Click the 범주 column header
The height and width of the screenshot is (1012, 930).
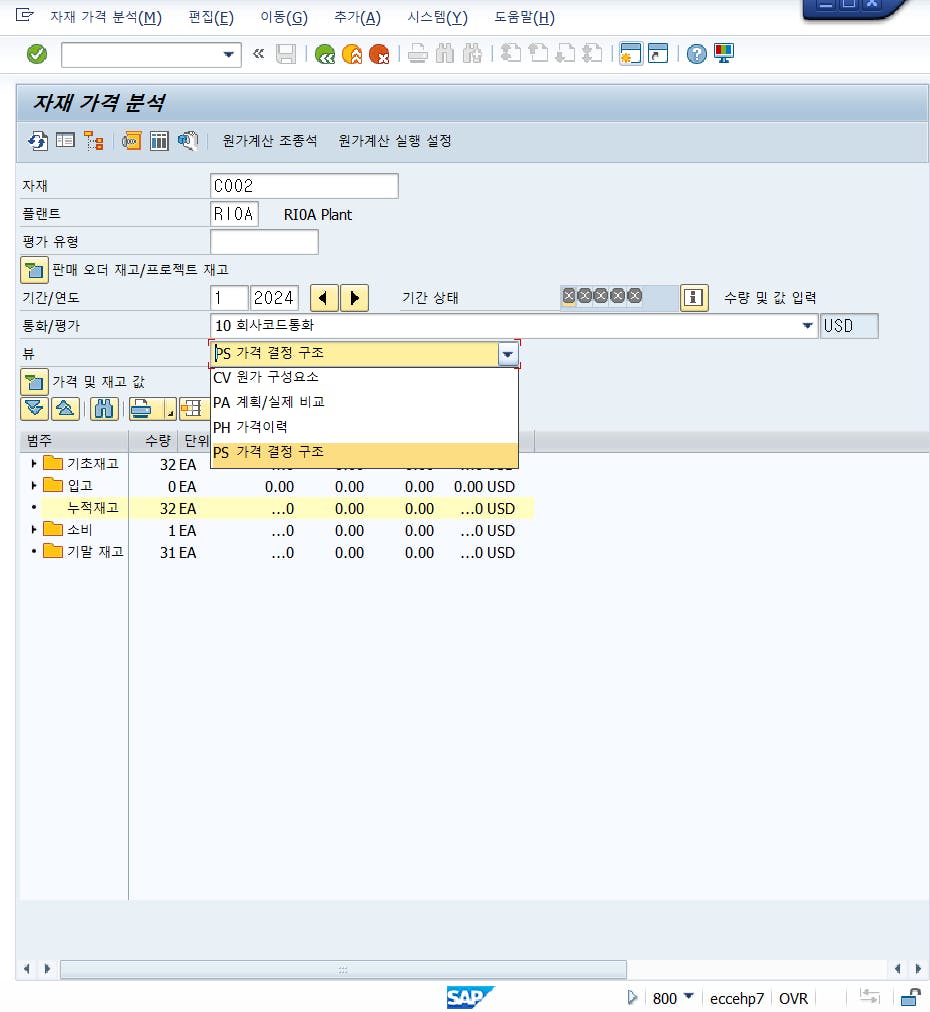pyautogui.click(x=74, y=441)
